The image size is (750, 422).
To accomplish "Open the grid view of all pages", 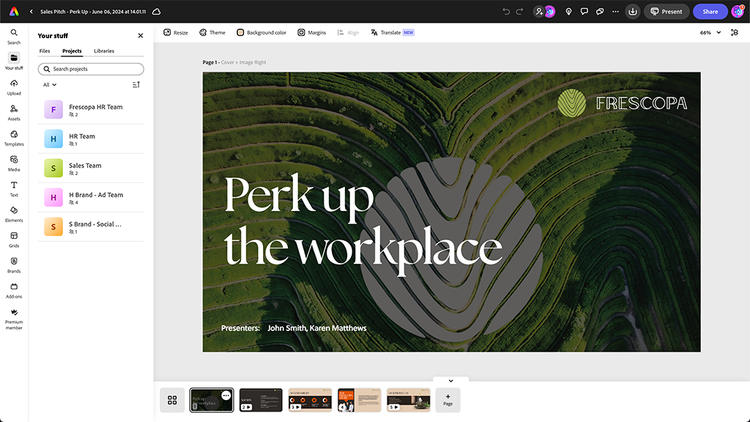I will pyautogui.click(x=172, y=400).
